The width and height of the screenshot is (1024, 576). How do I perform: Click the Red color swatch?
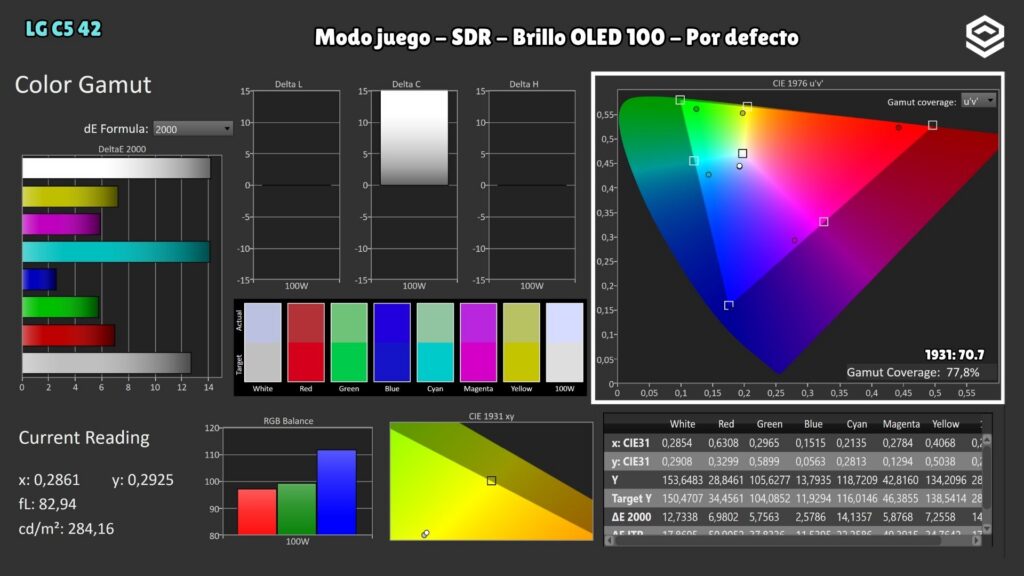coord(306,342)
